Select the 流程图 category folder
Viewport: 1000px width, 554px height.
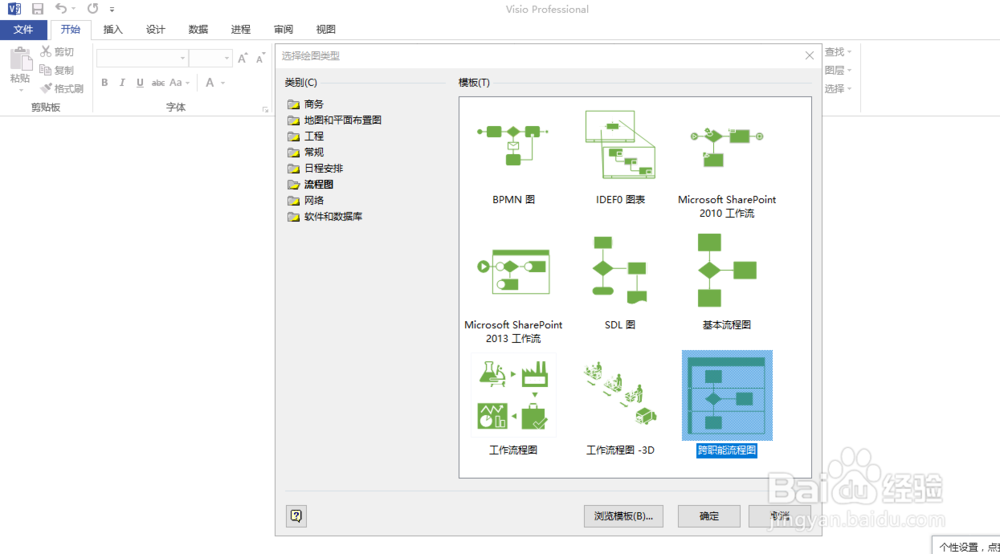[x=311, y=184]
